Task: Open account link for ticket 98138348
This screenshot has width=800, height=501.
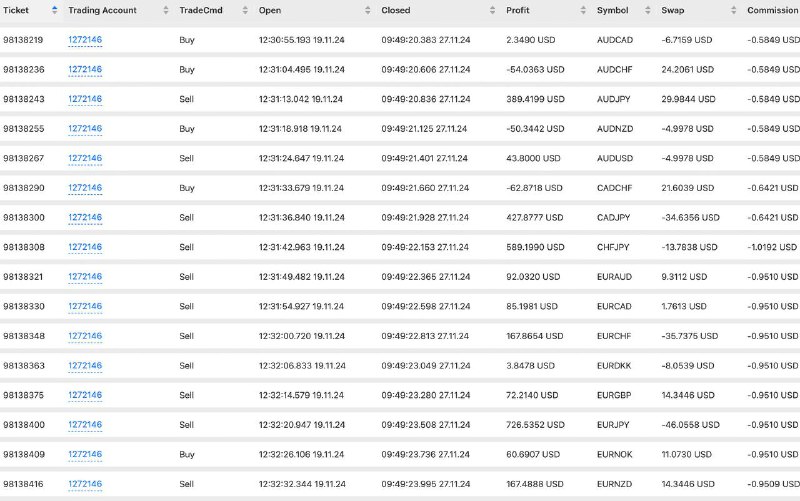Action: tap(85, 336)
